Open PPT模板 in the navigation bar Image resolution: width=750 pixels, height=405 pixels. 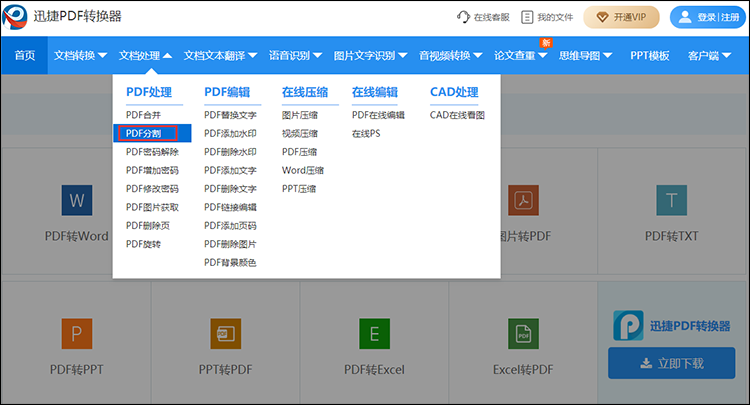(650, 55)
